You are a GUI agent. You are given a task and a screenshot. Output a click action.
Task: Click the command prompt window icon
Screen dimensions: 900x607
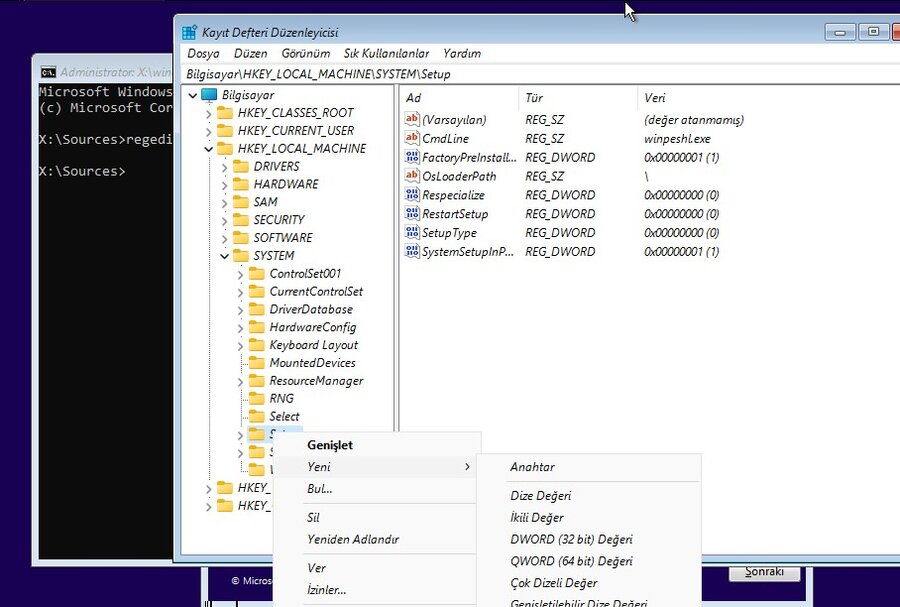pos(48,72)
